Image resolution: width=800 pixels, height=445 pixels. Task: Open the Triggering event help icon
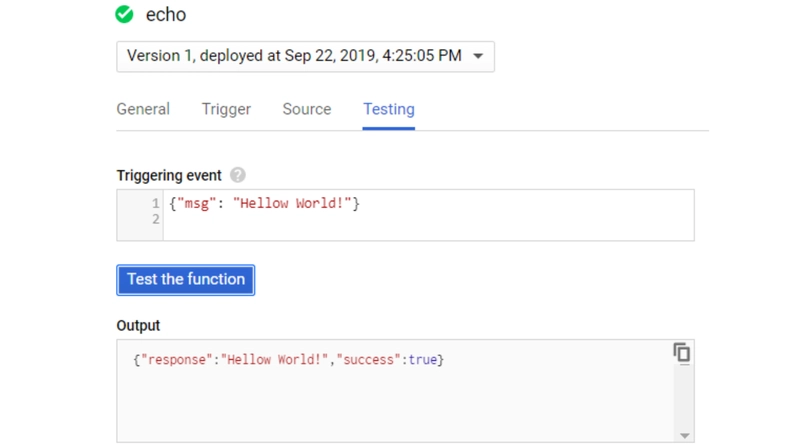237,175
